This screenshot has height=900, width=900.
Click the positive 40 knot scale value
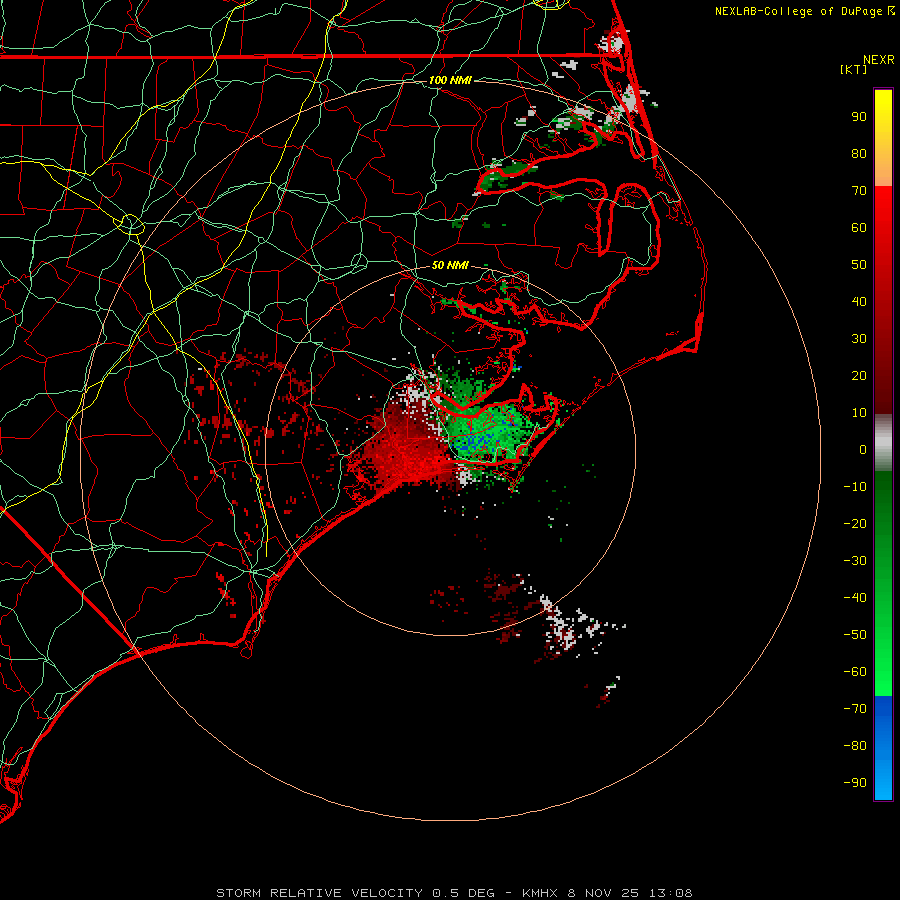coord(859,302)
